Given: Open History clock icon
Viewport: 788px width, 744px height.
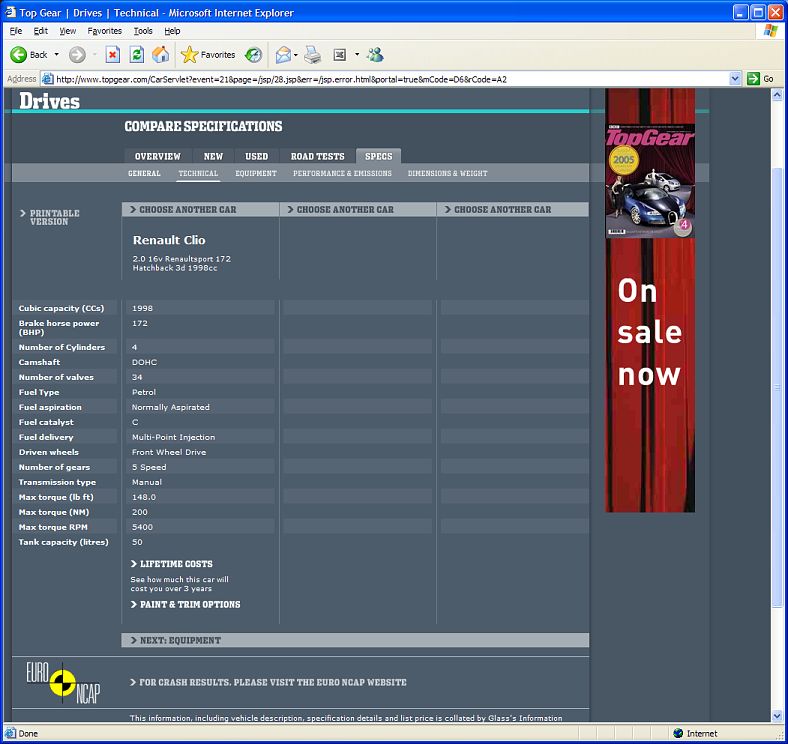Looking at the screenshot, I should coord(254,54).
